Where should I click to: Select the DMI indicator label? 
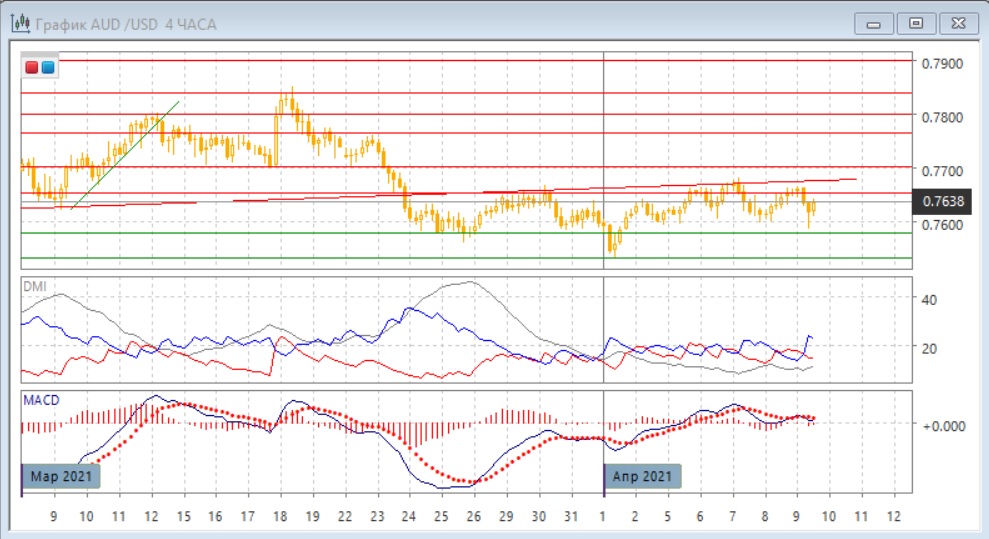pyautogui.click(x=34, y=286)
